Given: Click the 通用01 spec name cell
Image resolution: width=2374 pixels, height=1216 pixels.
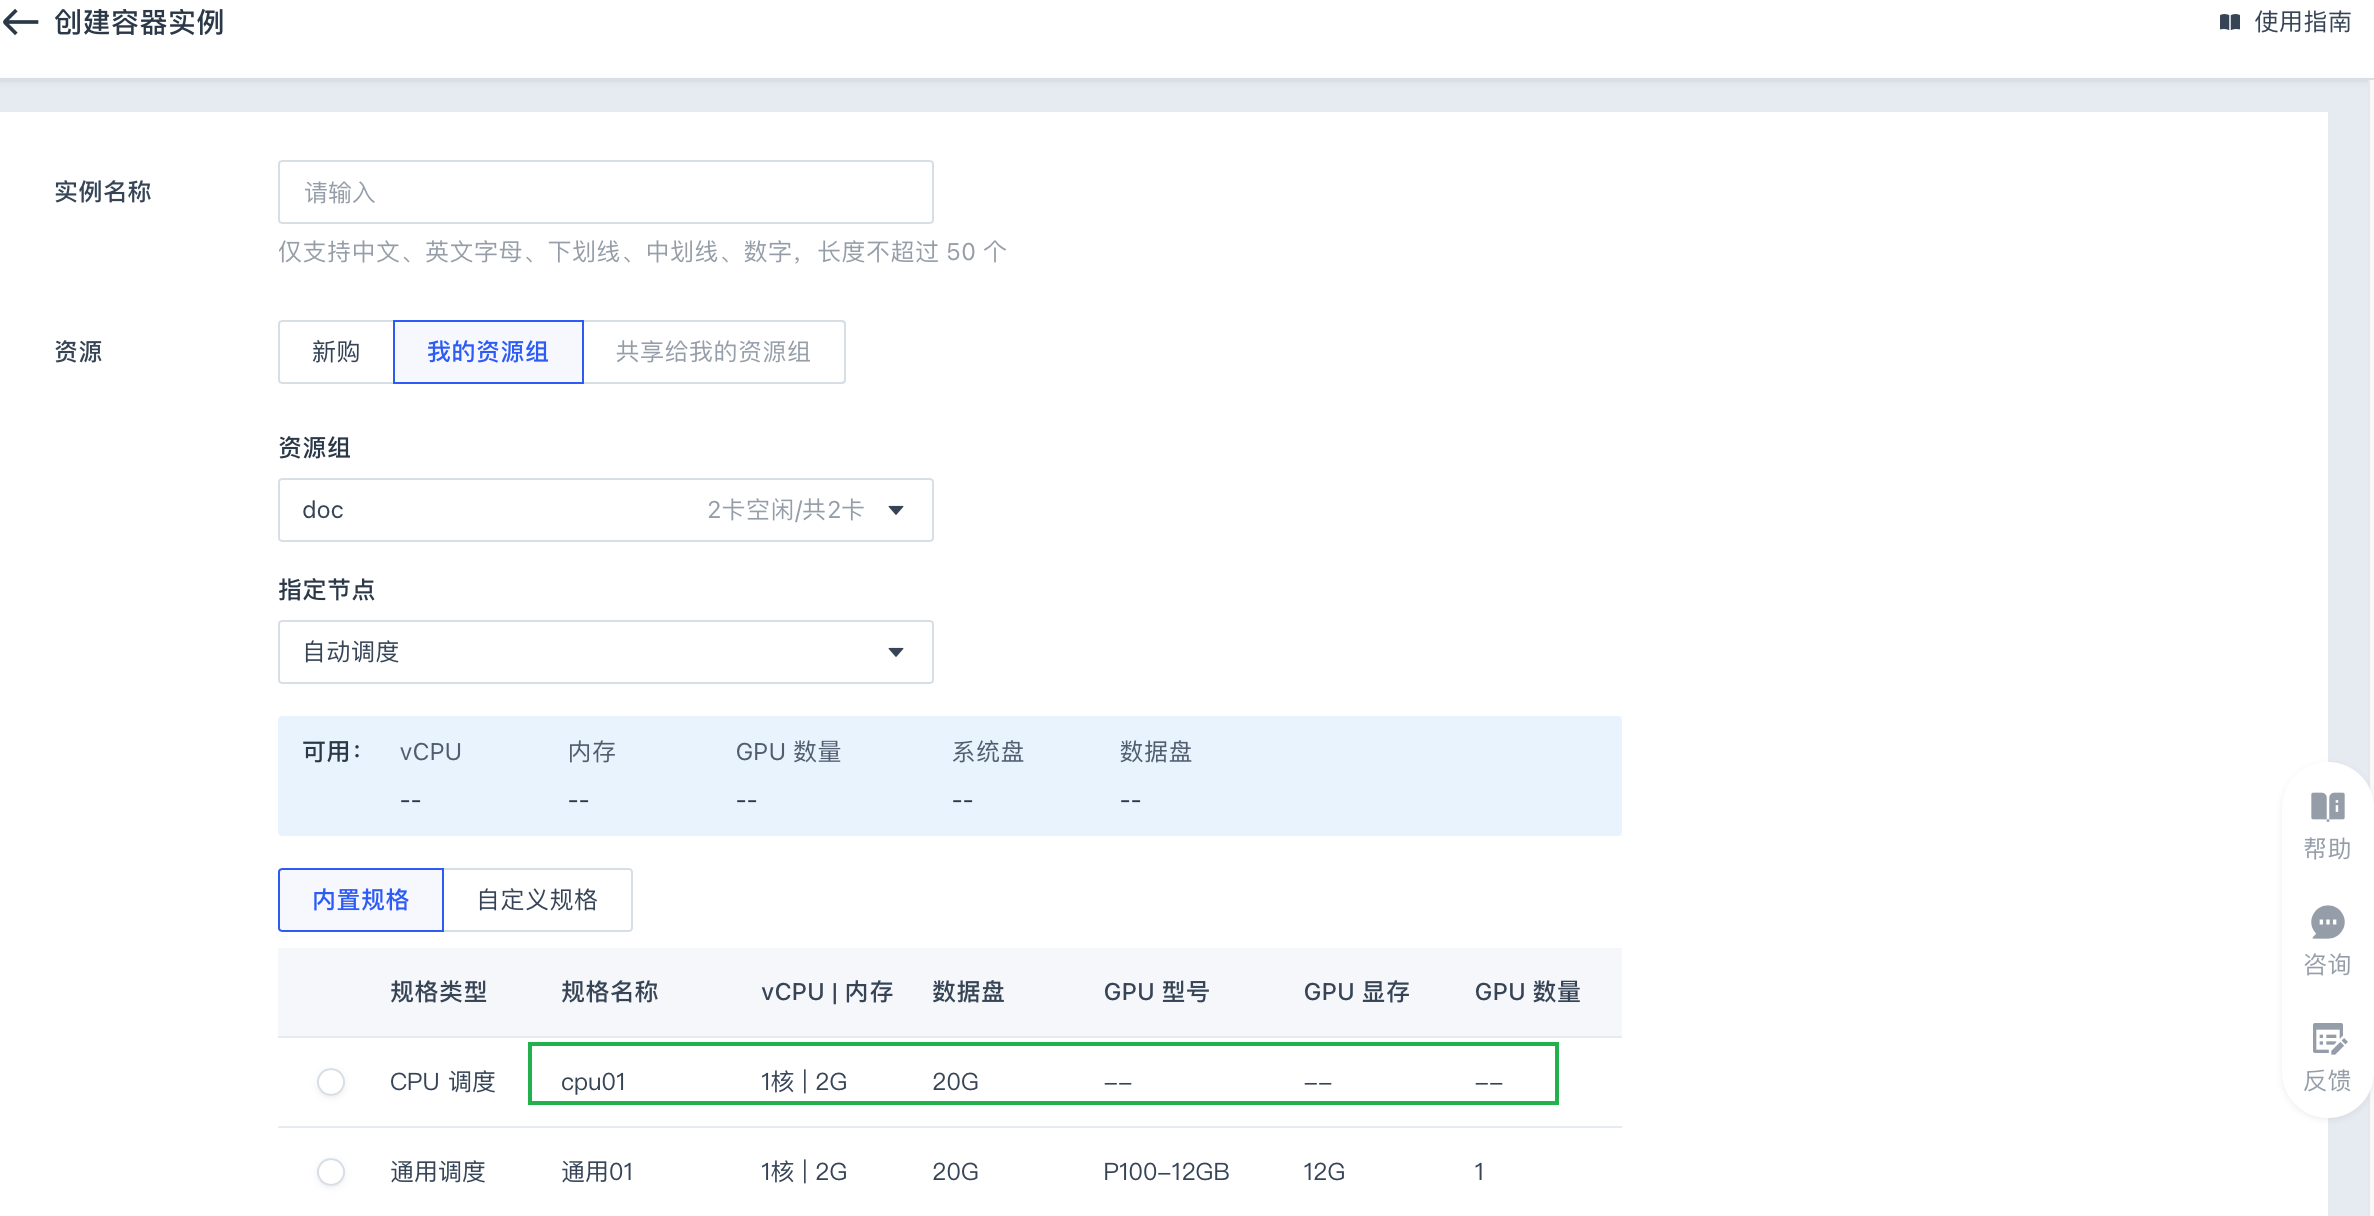Looking at the screenshot, I should click(597, 1172).
